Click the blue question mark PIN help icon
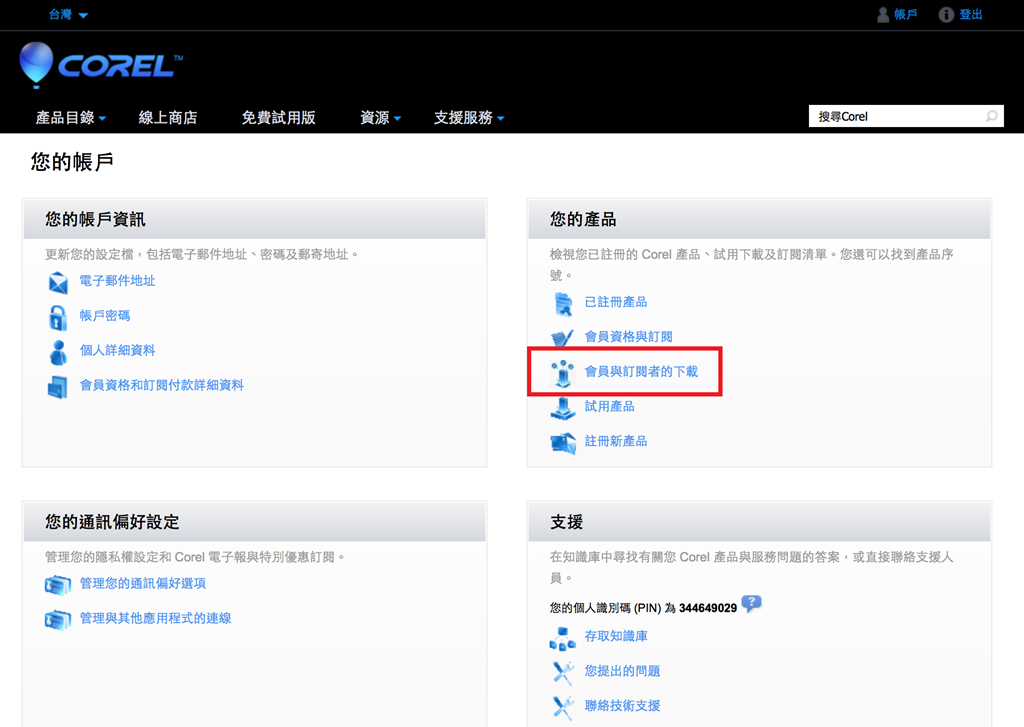 [752, 603]
